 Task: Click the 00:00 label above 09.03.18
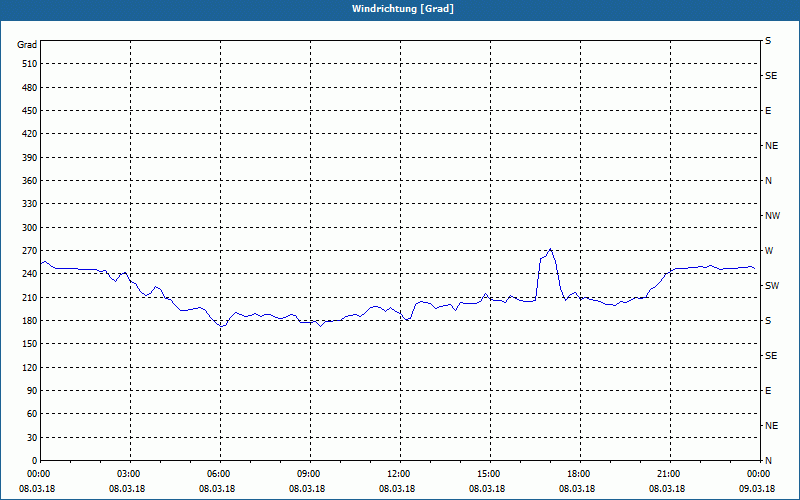click(x=758, y=474)
